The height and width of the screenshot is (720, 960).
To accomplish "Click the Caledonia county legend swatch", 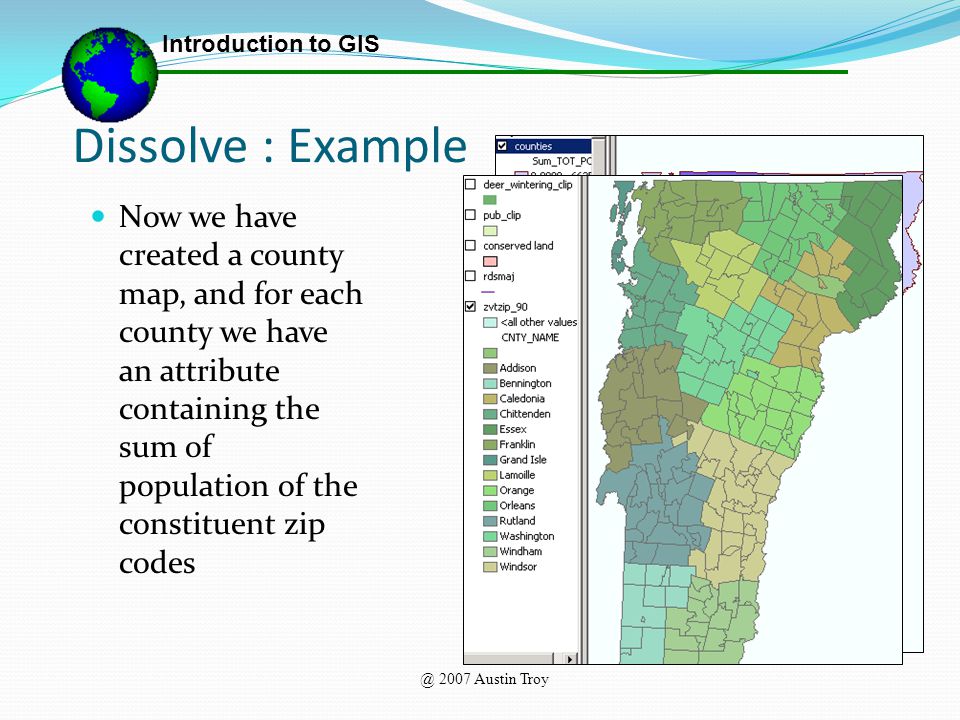I will point(490,399).
